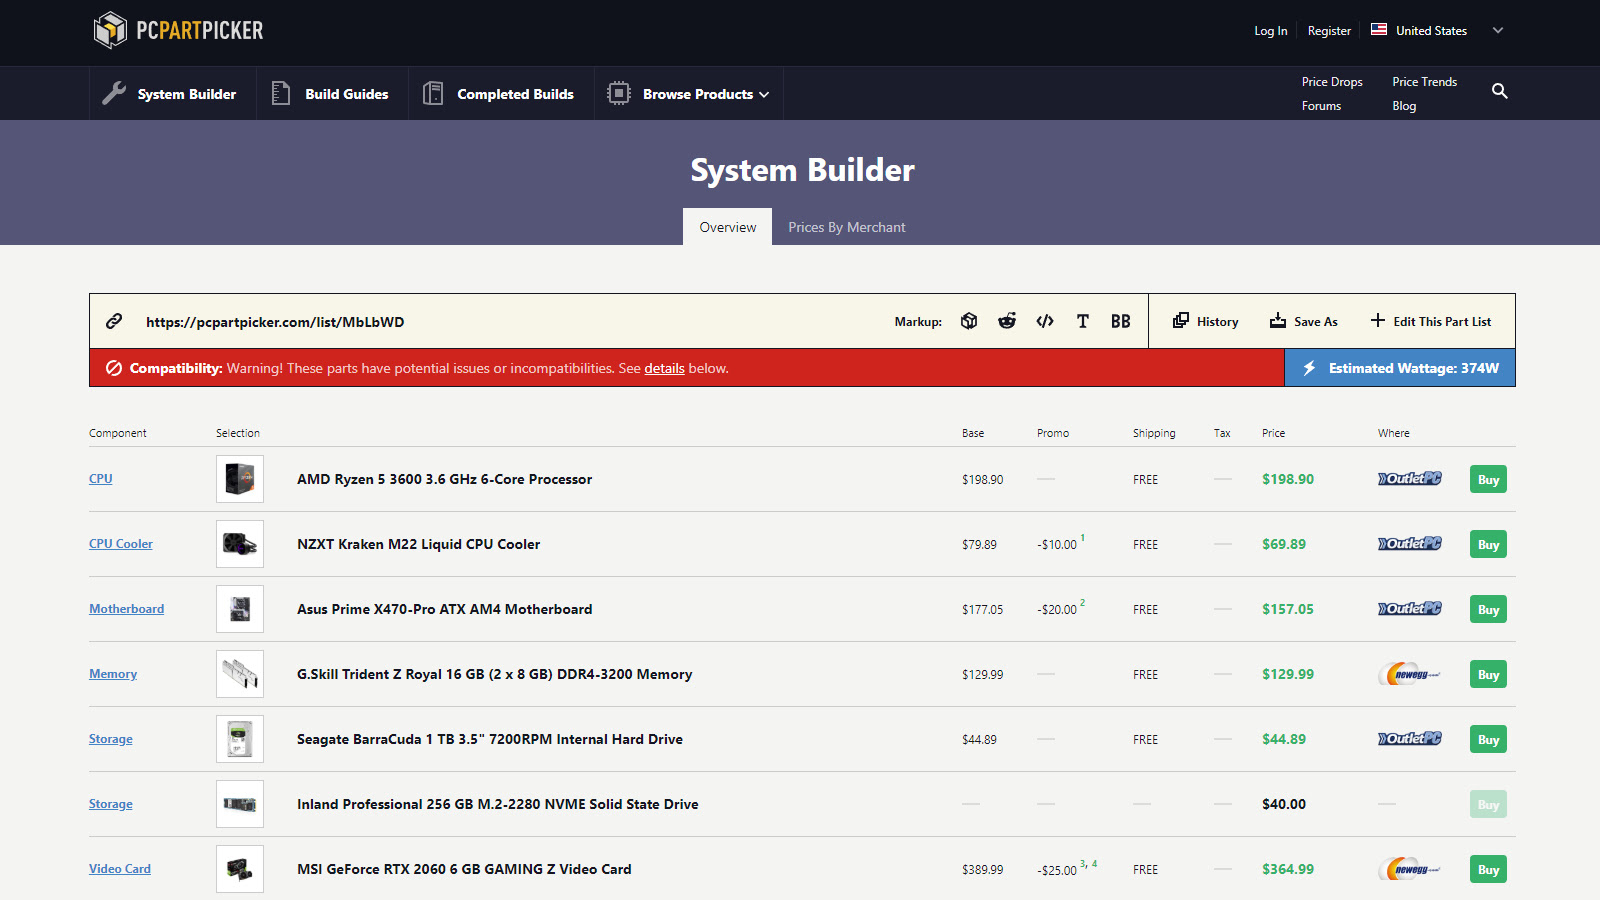Open the CPU Cooler component page
The width and height of the screenshot is (1600, 900).
(120, 543)
